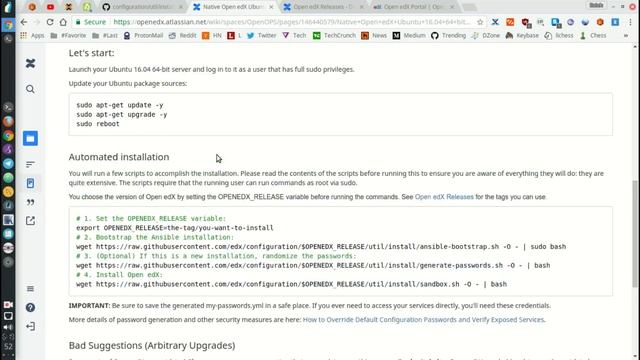Open the ProtonMail bookmark
This screenshot has width=640, height=360.
(x=143, y=36)
